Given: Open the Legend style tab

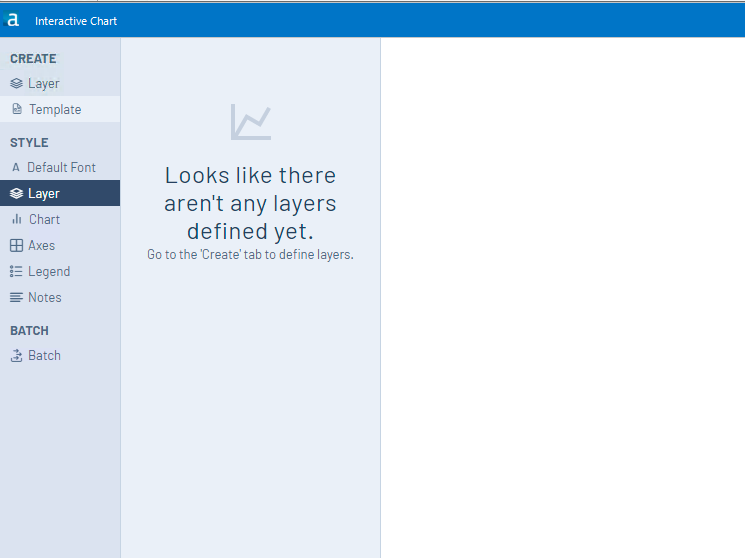Looking at the screenshot, I should click(x=60, y=271).
